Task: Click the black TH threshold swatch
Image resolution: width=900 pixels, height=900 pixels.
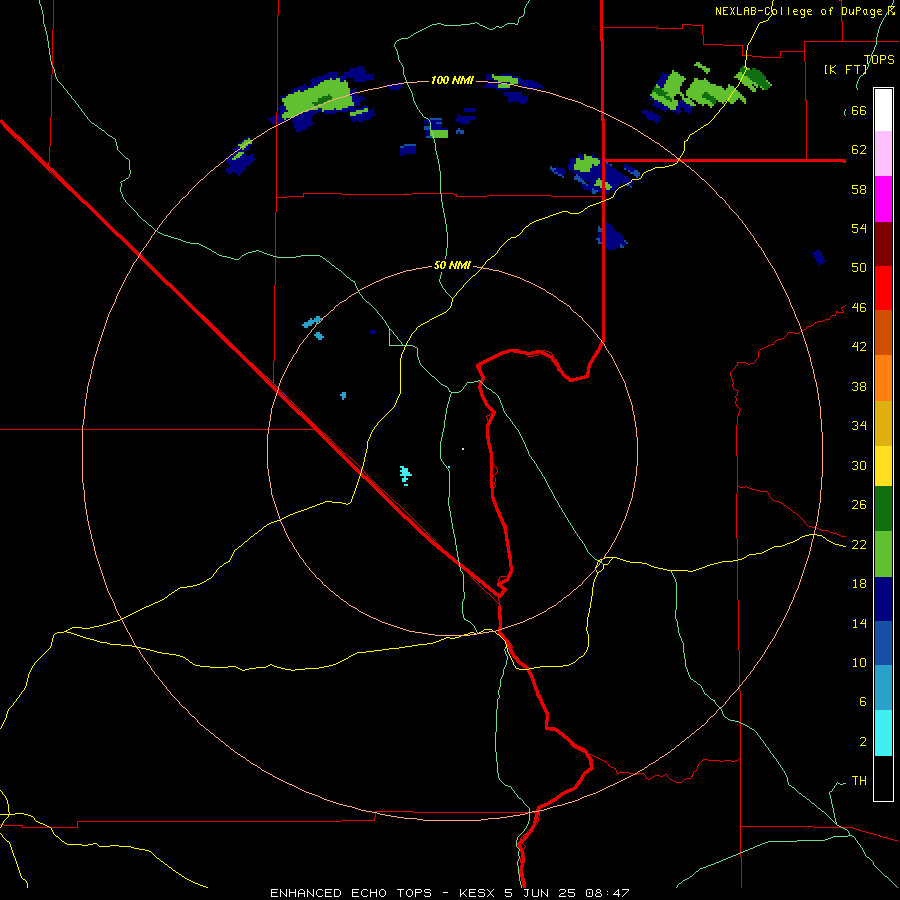Action: coord(883,778)
